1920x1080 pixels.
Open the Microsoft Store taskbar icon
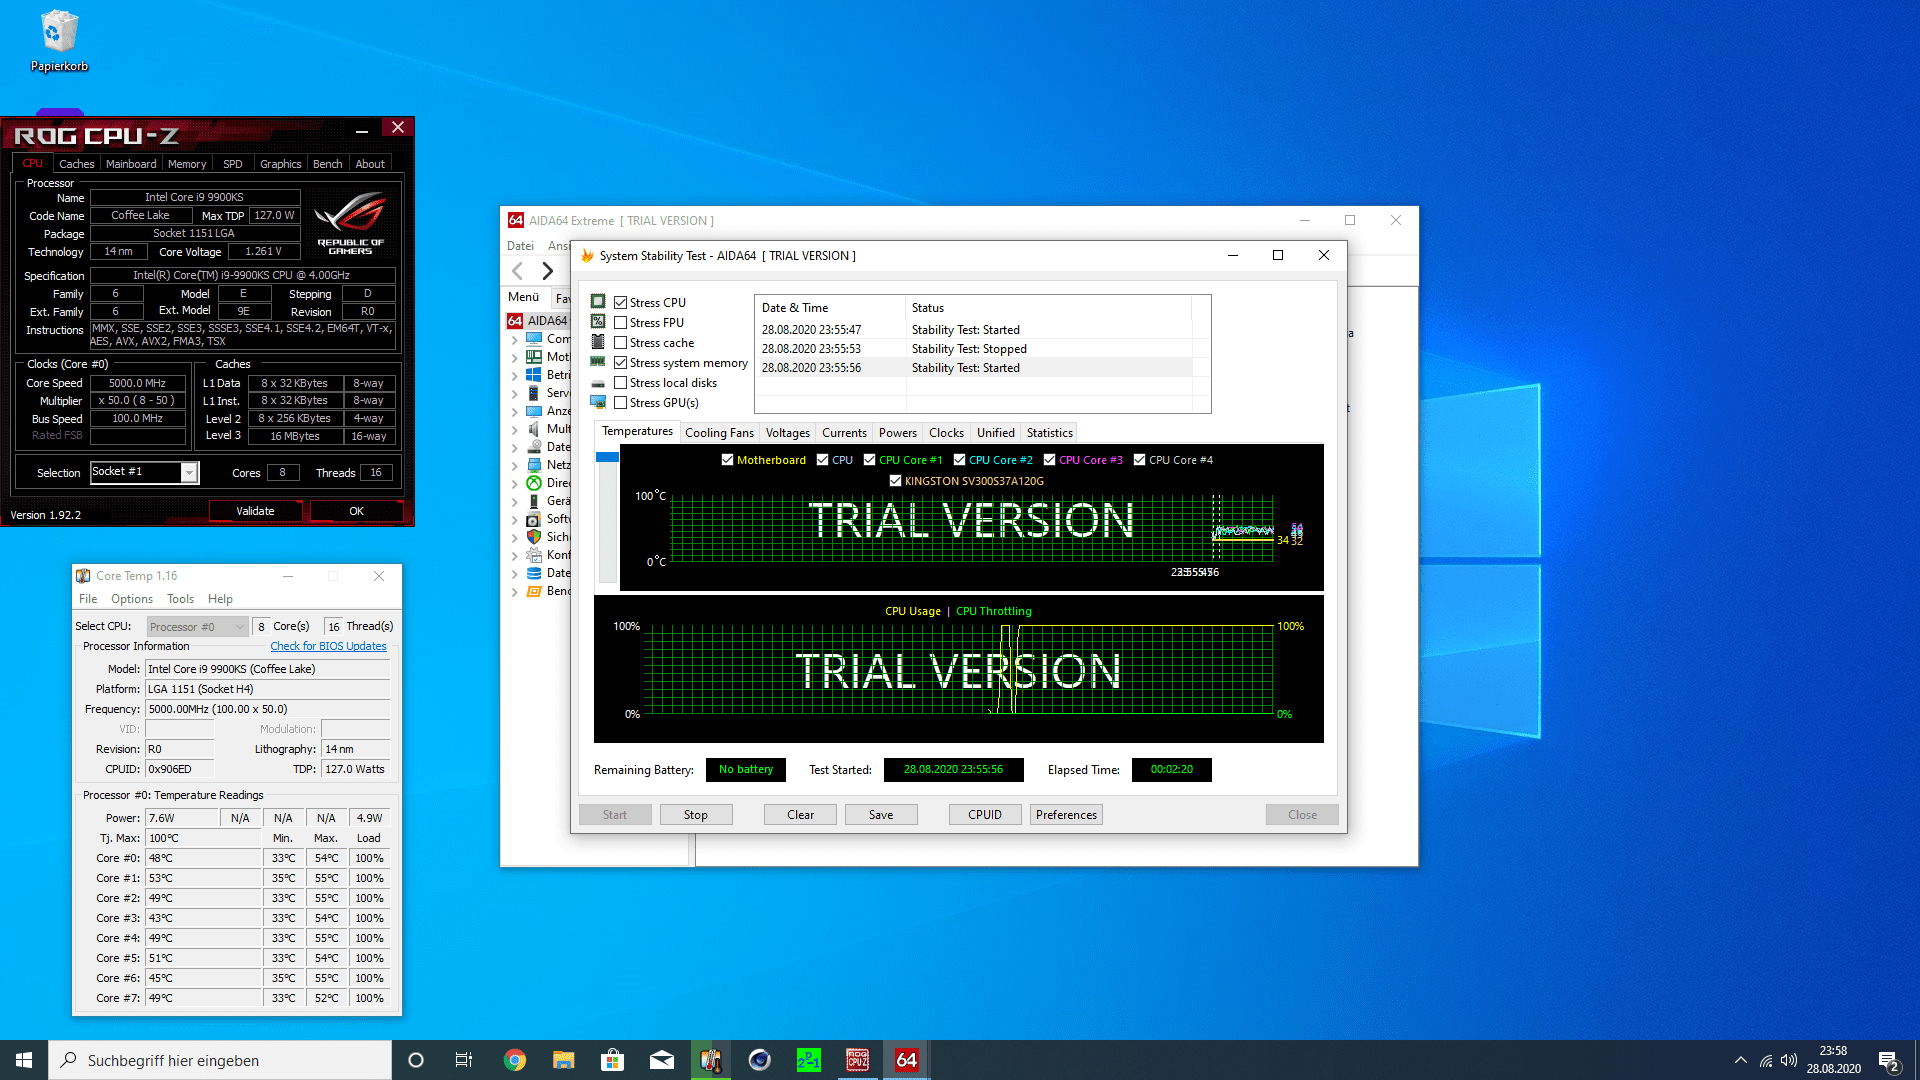(612, 1060)
